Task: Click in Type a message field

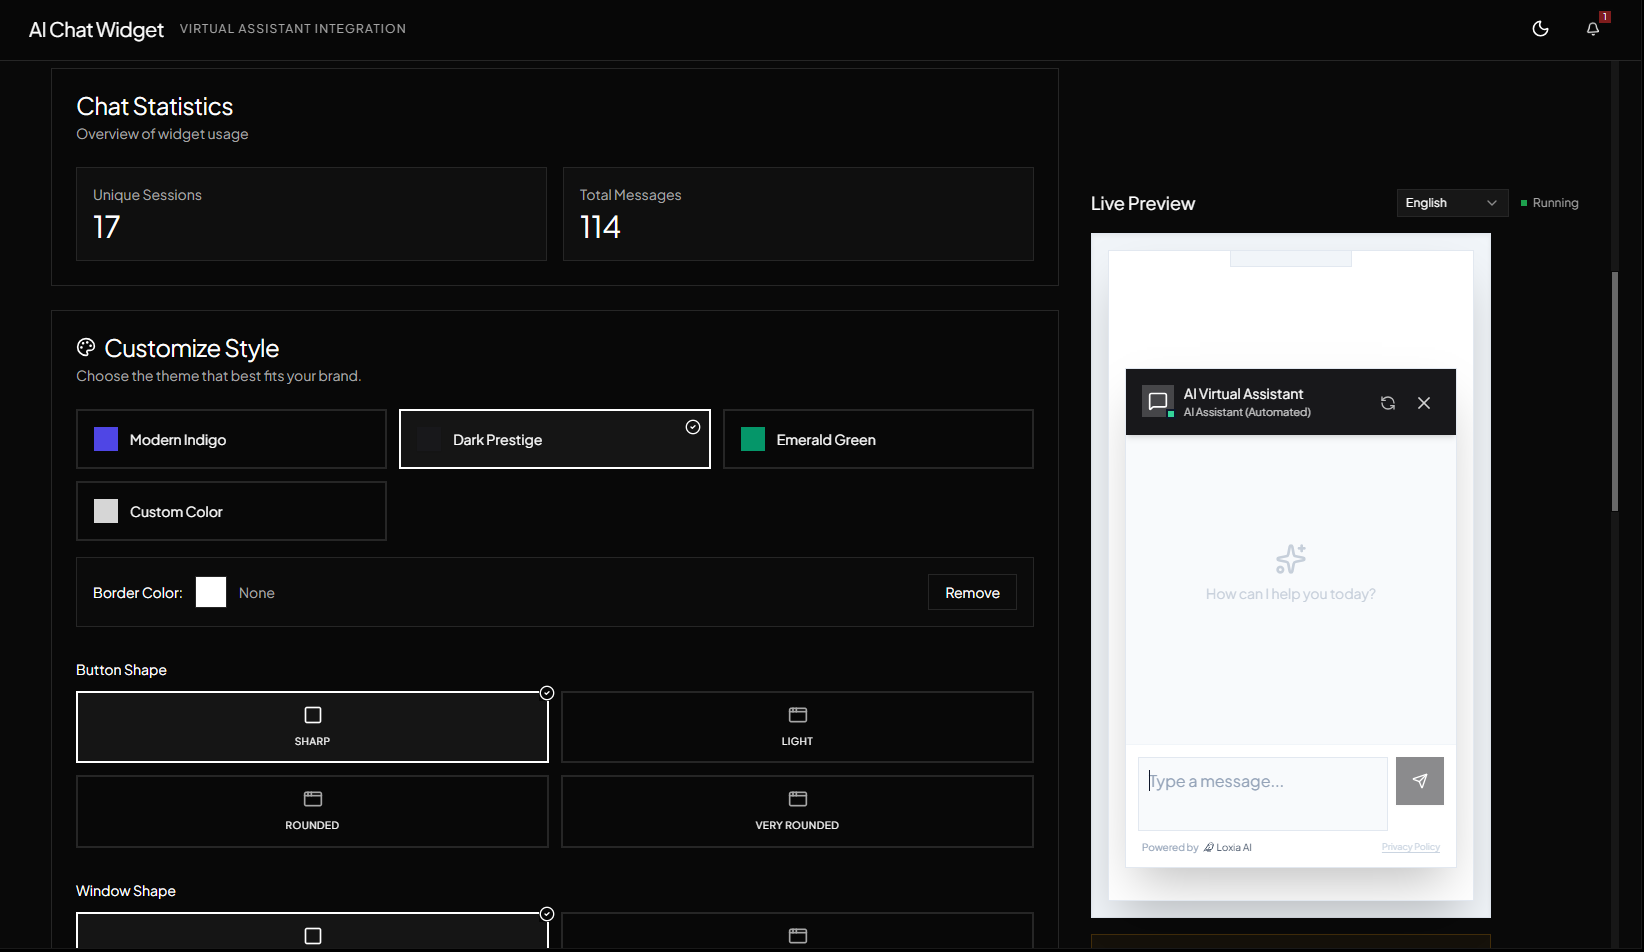Action: [x=1262, y=793]
